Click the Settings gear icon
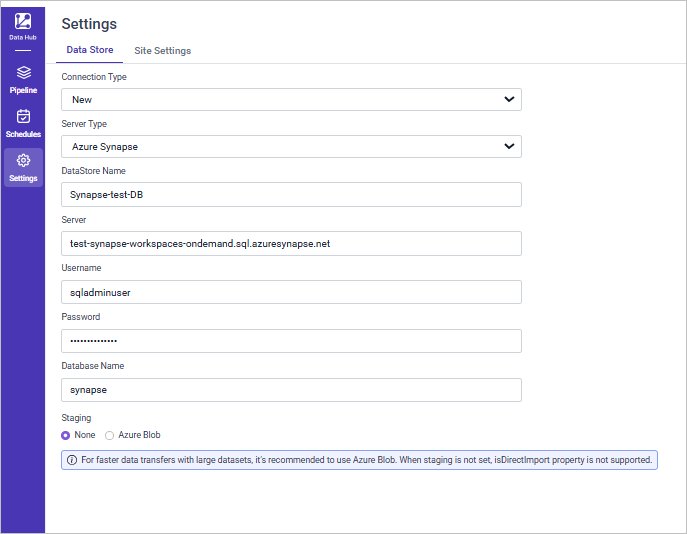This screenshot has width=687, height=534. point(23,160)
